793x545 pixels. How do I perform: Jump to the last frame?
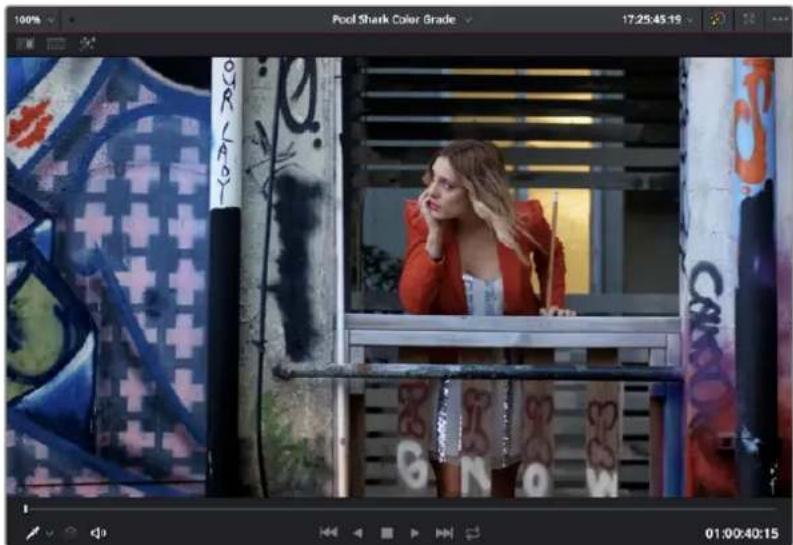(444, 533)
